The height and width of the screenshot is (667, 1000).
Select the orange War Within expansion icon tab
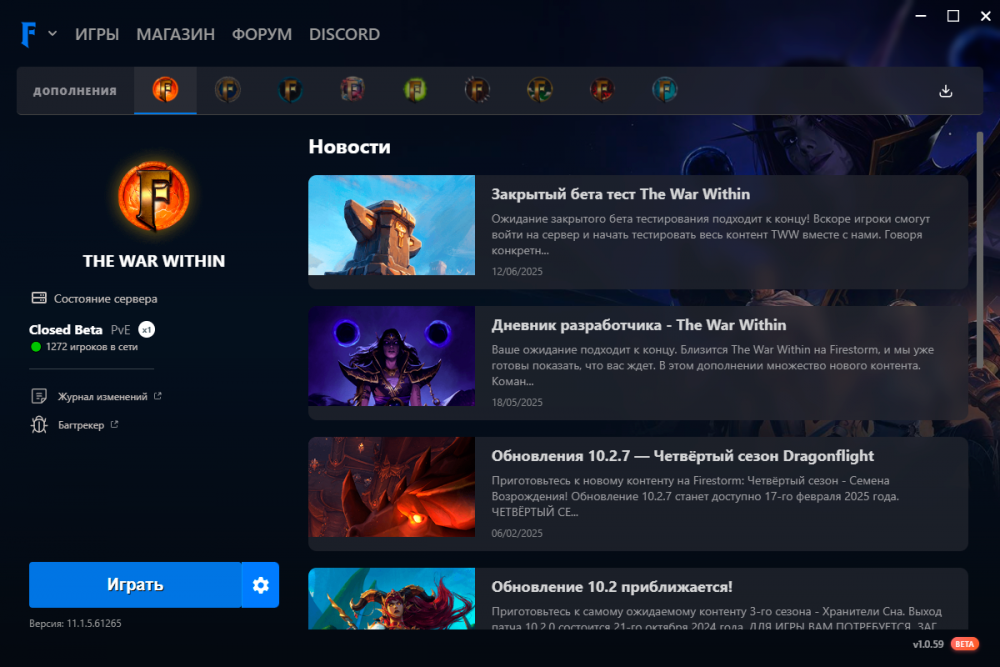165,90
